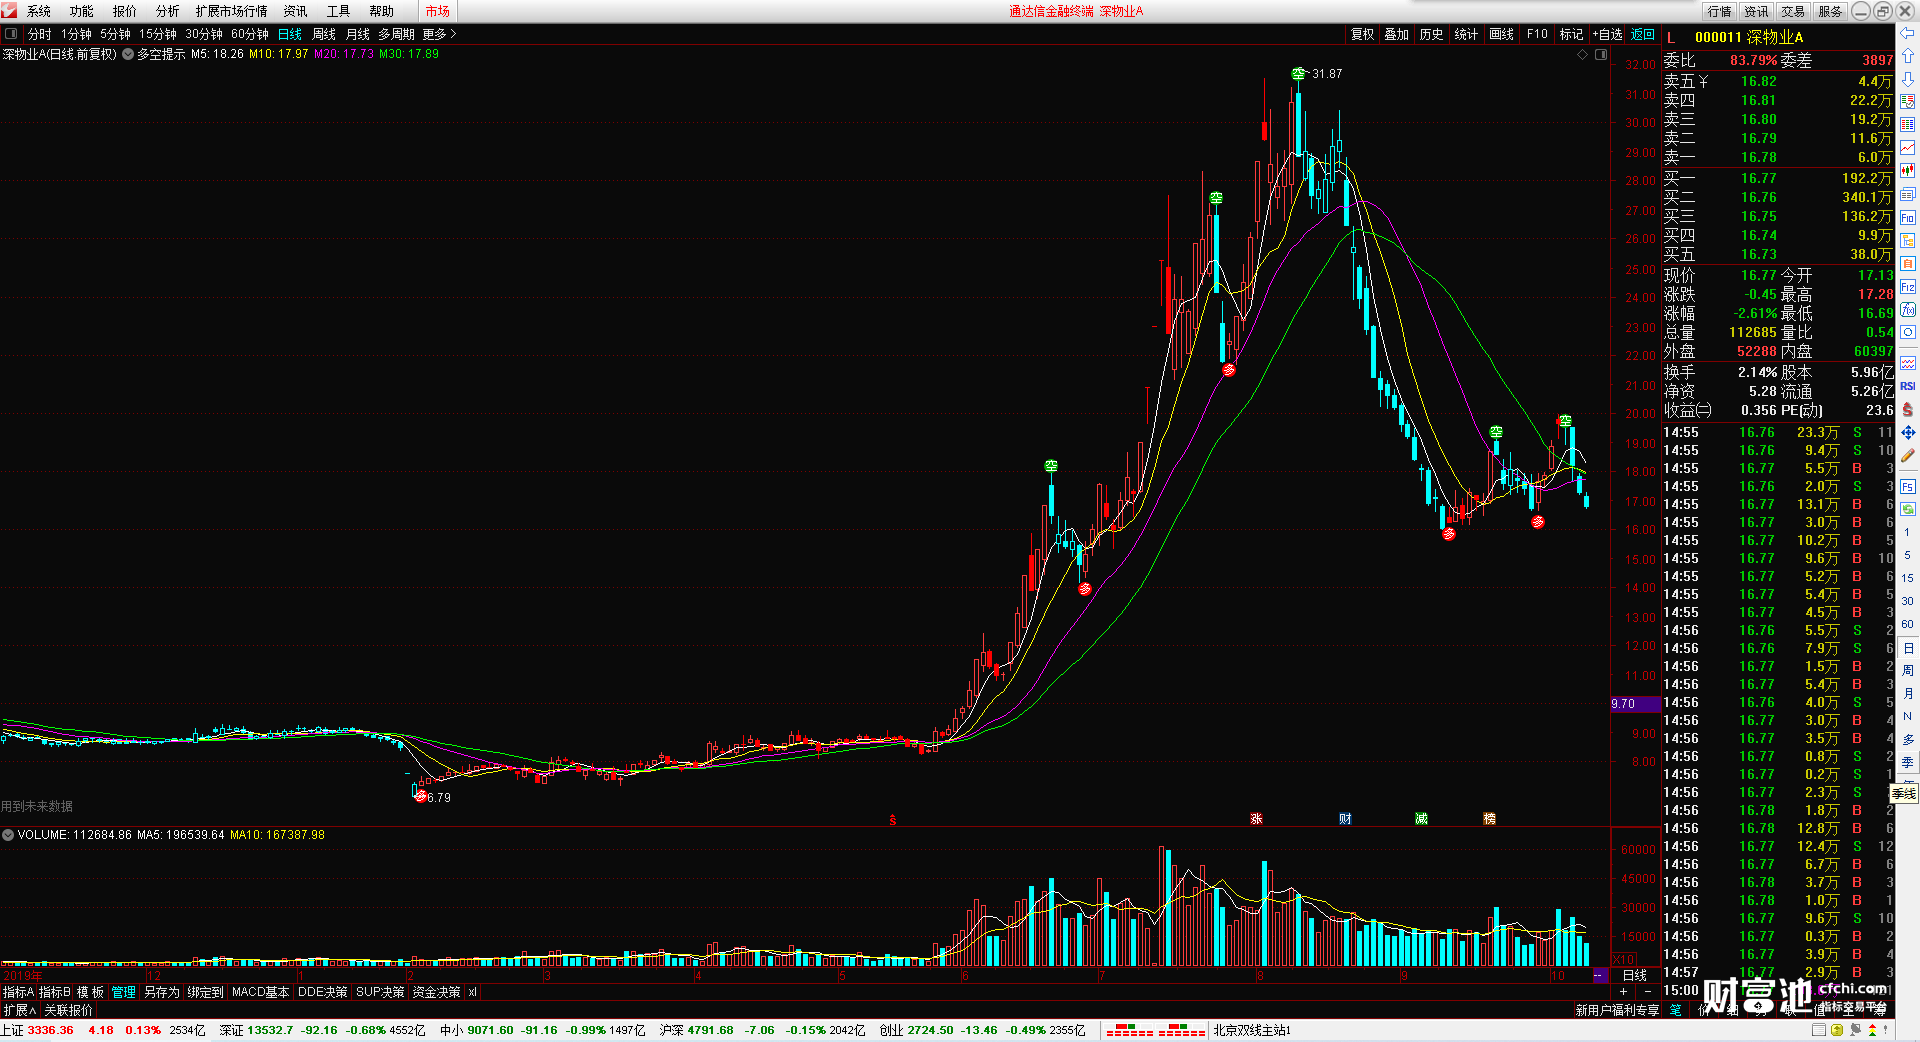Select the red line chart icon
This screenshot has width=1920, height=1042.
click(x=1907, y=148)
